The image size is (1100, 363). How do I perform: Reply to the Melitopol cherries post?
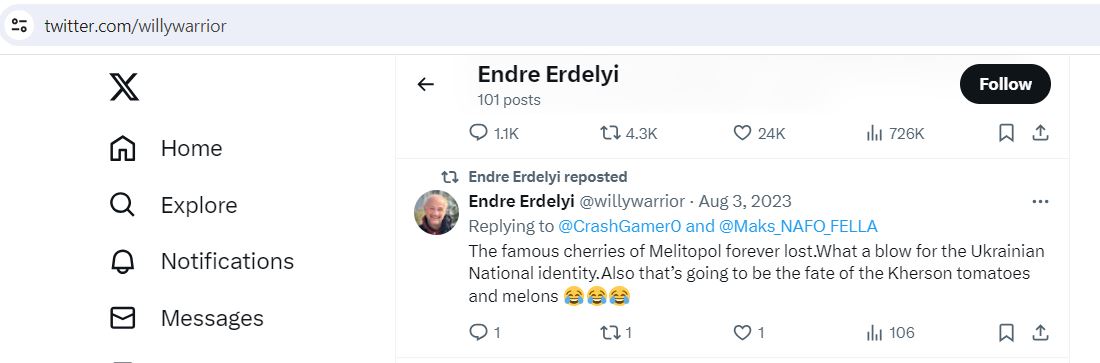pyautogui.click(x=484, y=332)
